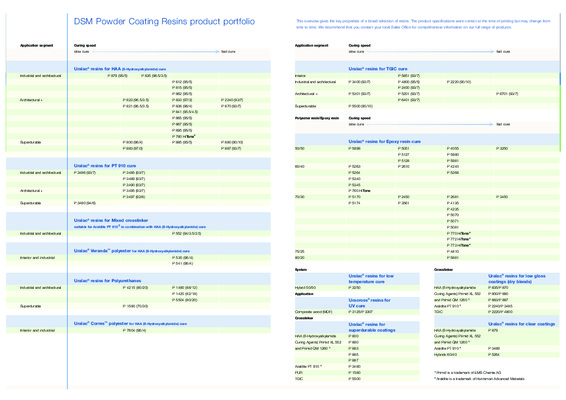This screenshot has height=400, width=566.
Task: Click 'Uralac resins for low gloss coatings' heading
Action: point(517,279)
